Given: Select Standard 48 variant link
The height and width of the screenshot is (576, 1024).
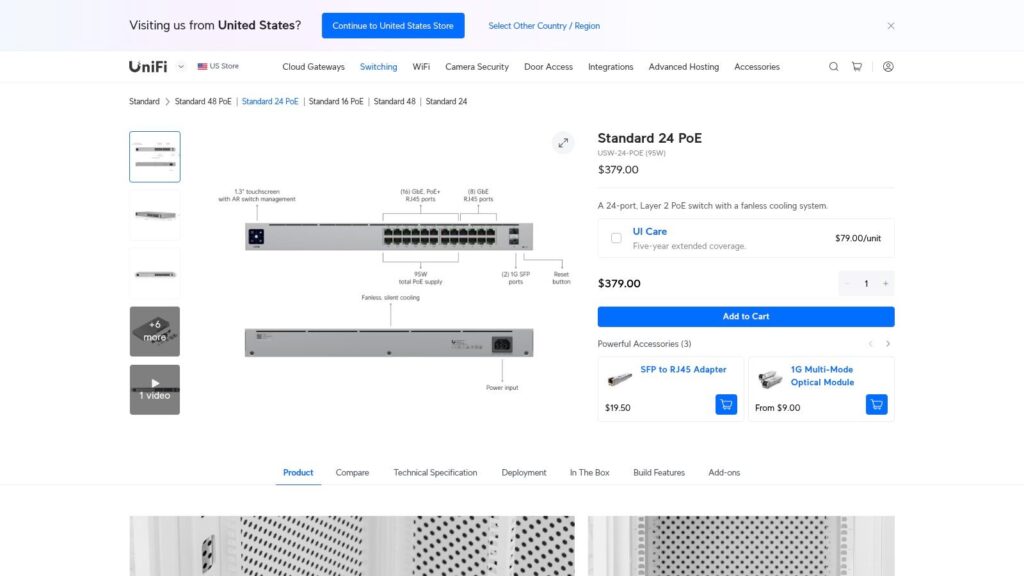Looking at the screenshot, I should pos(394,102).
